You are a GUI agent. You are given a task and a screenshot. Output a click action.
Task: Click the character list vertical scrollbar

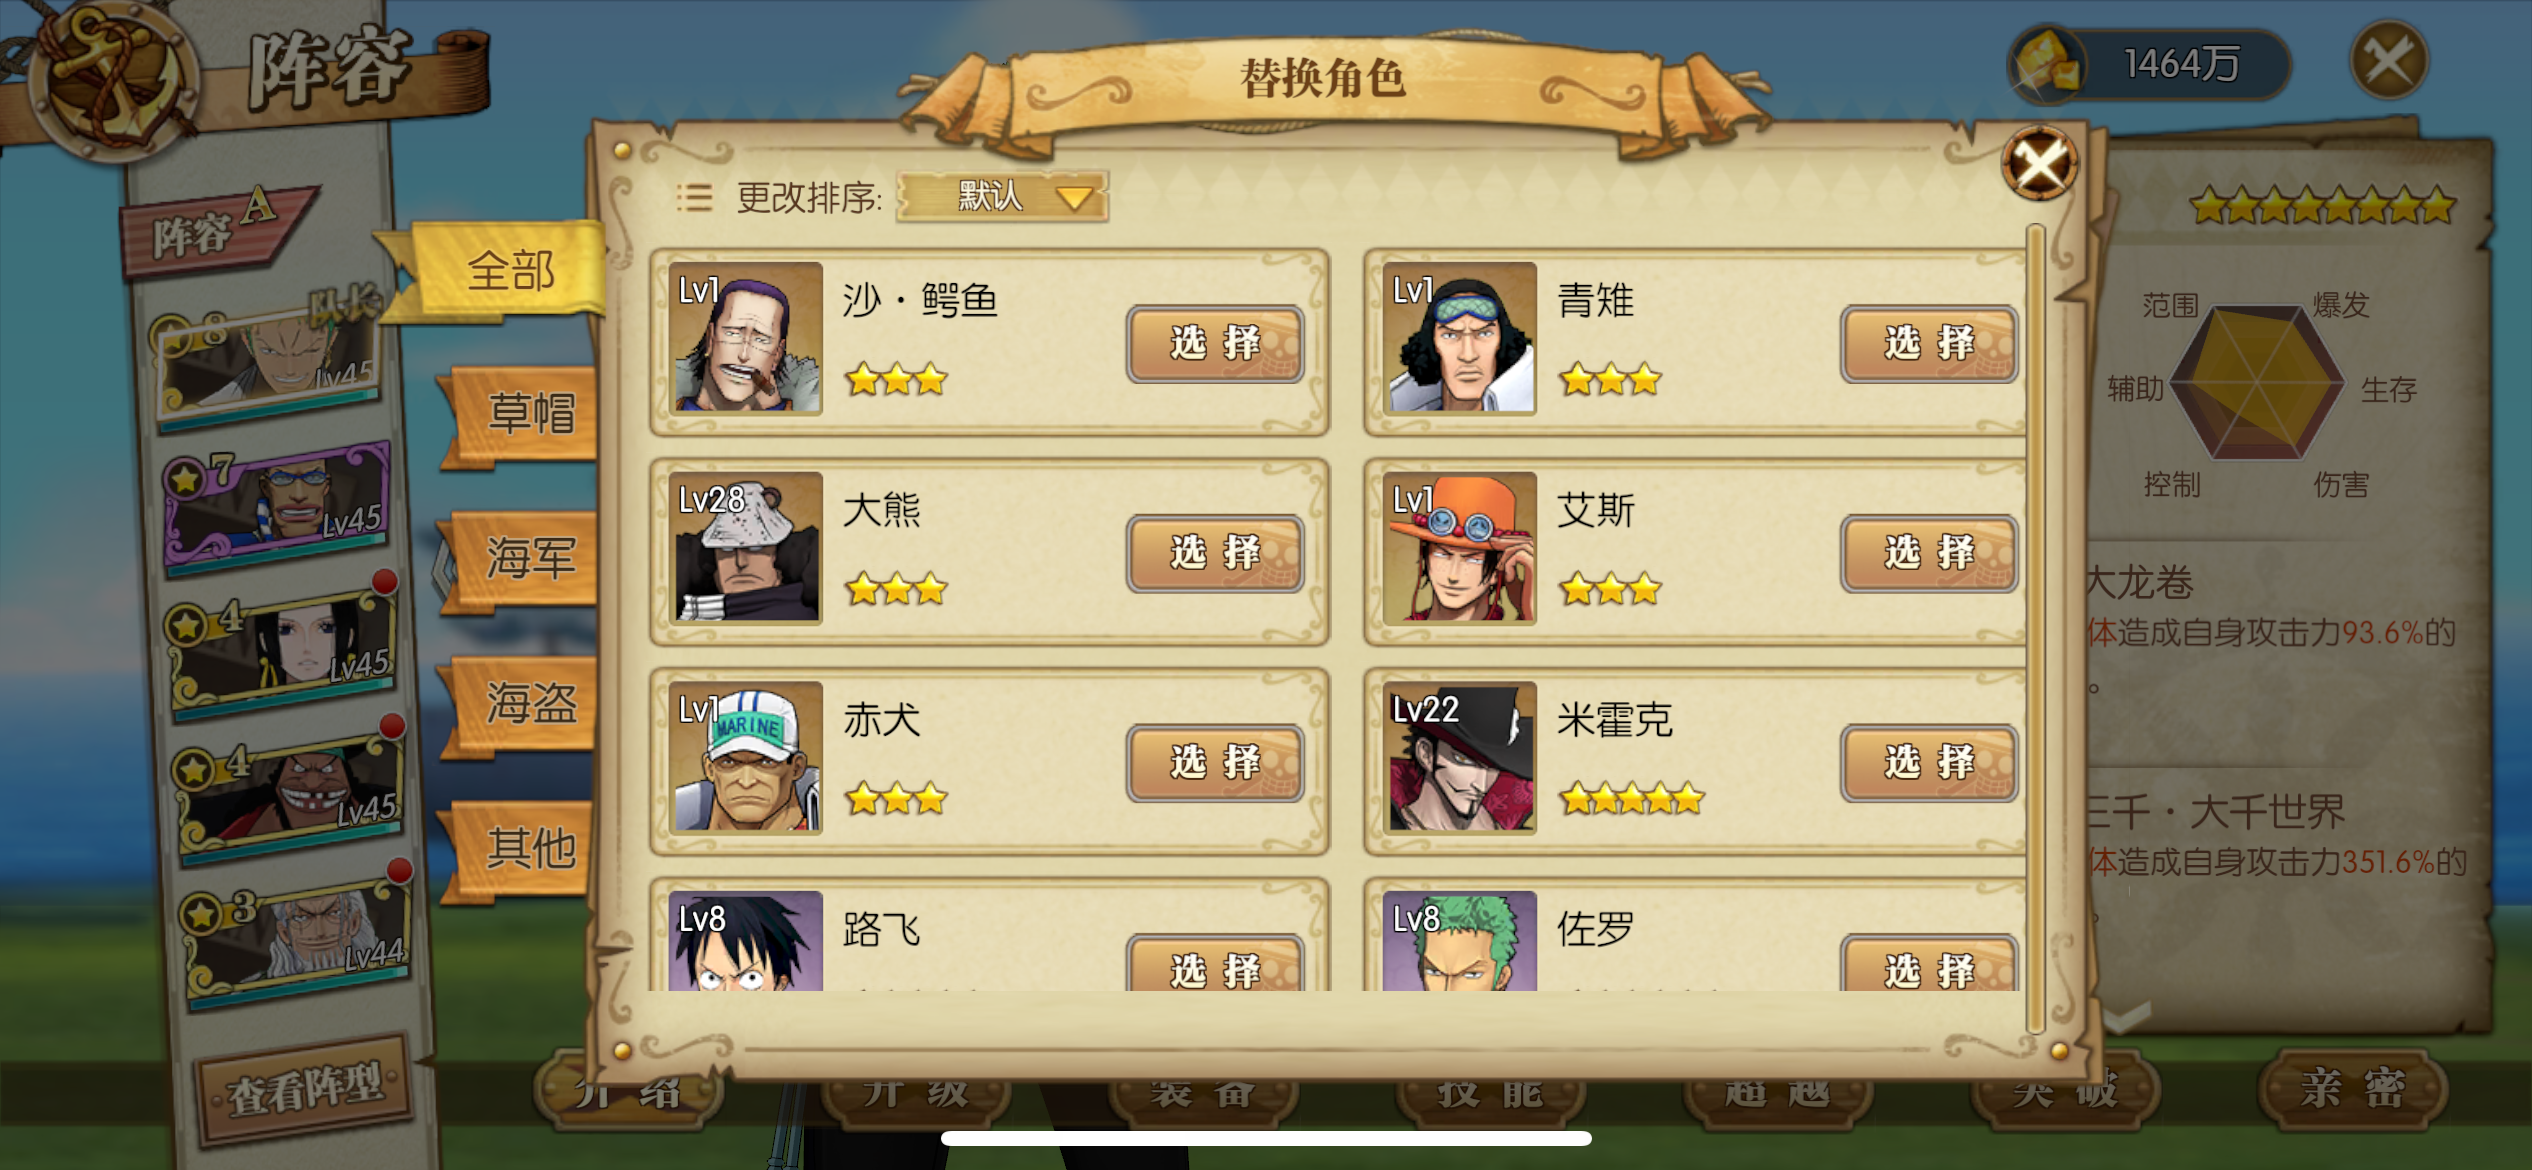pyautogui.click(x=2034, y=630)
